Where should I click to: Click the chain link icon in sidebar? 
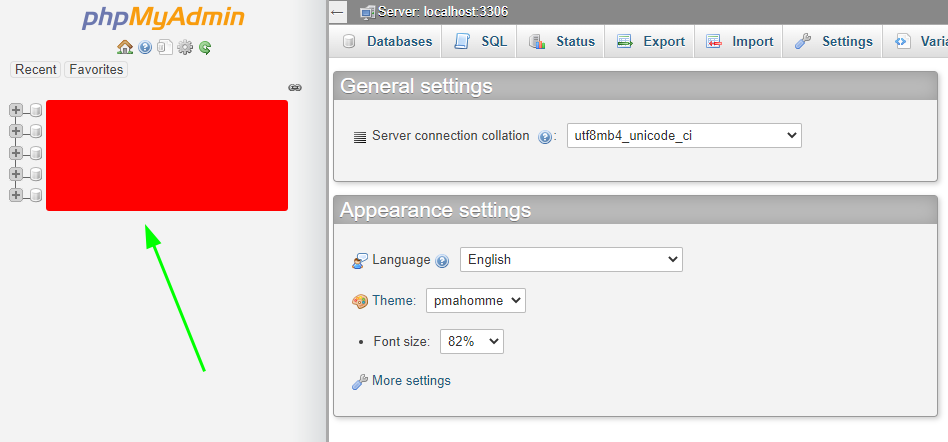click(x=295, y=88)
